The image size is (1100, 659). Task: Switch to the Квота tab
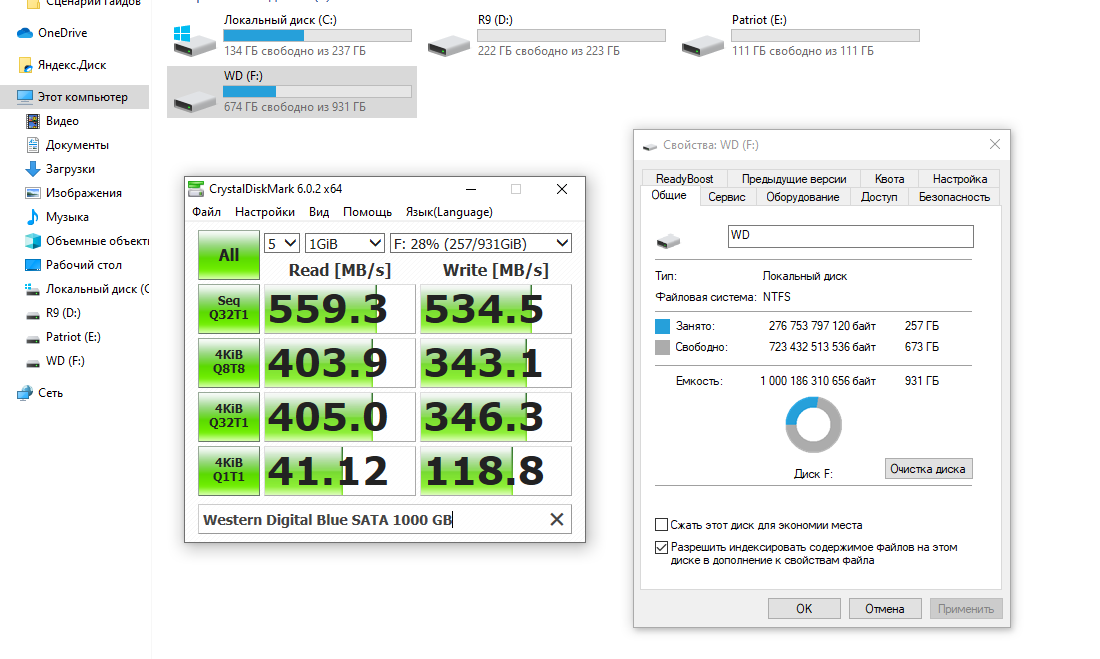pyautogui.click(x=890, y=179)
